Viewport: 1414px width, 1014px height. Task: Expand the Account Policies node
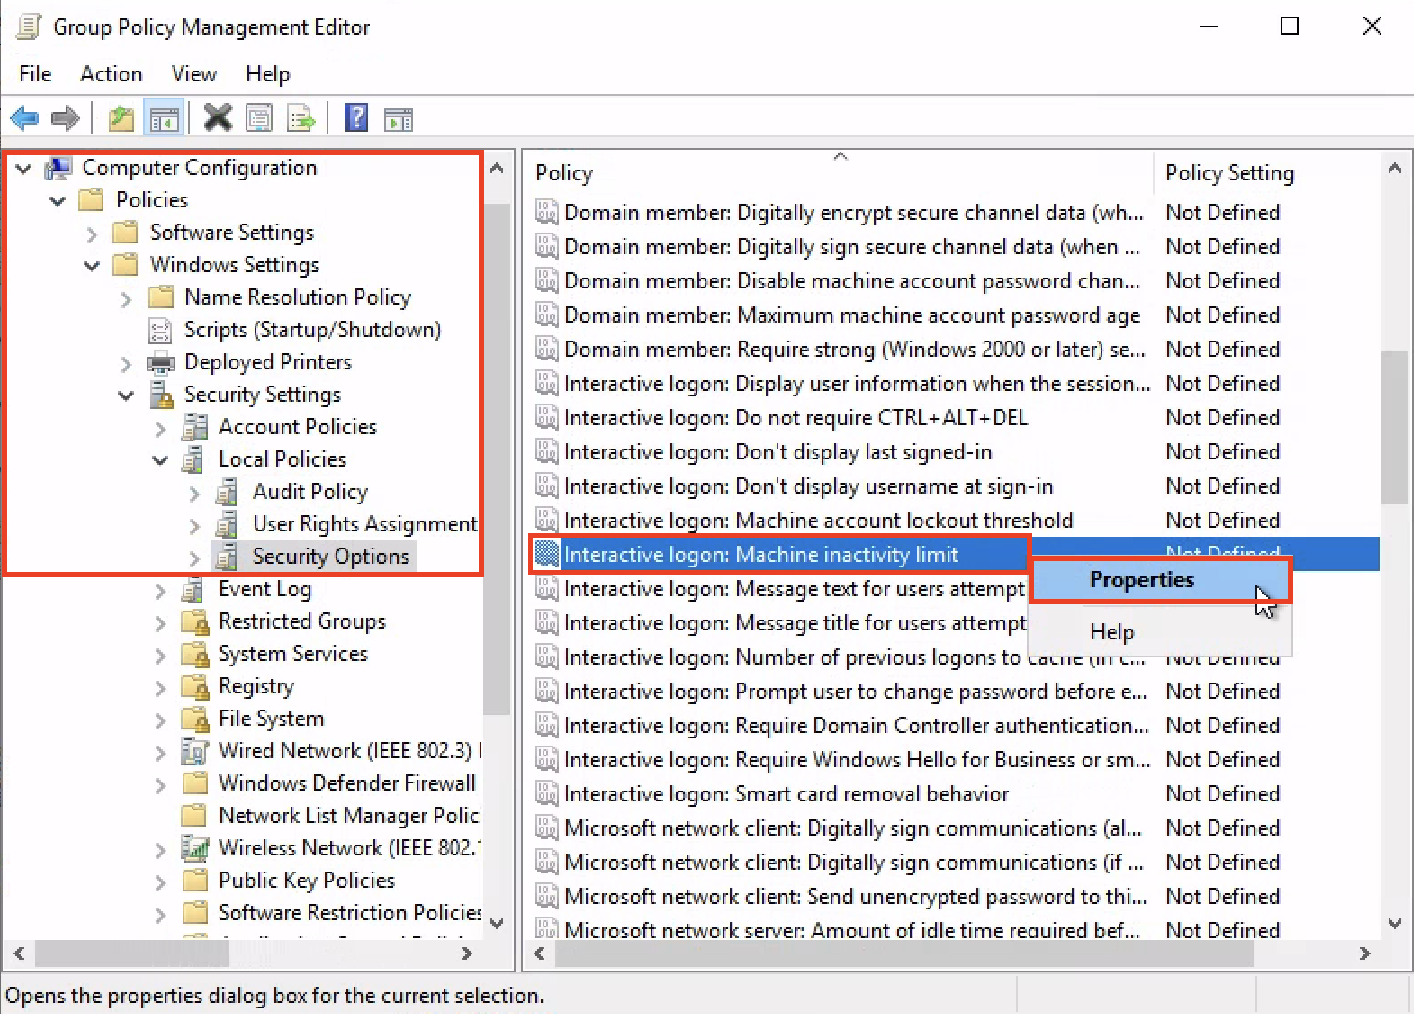[160, 428]
